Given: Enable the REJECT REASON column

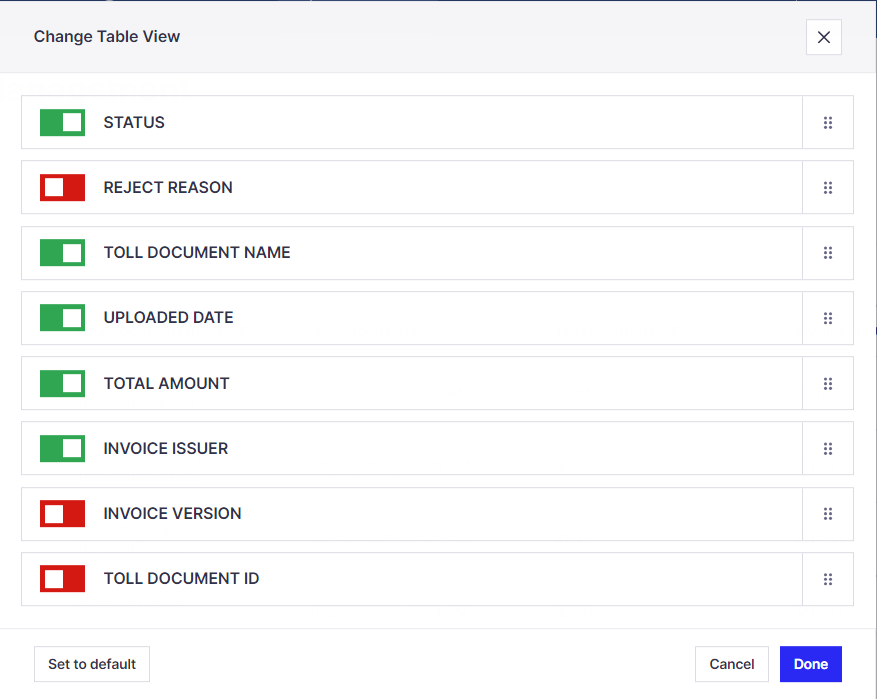Looking at the screenshot, I should [x=62, y=187].
